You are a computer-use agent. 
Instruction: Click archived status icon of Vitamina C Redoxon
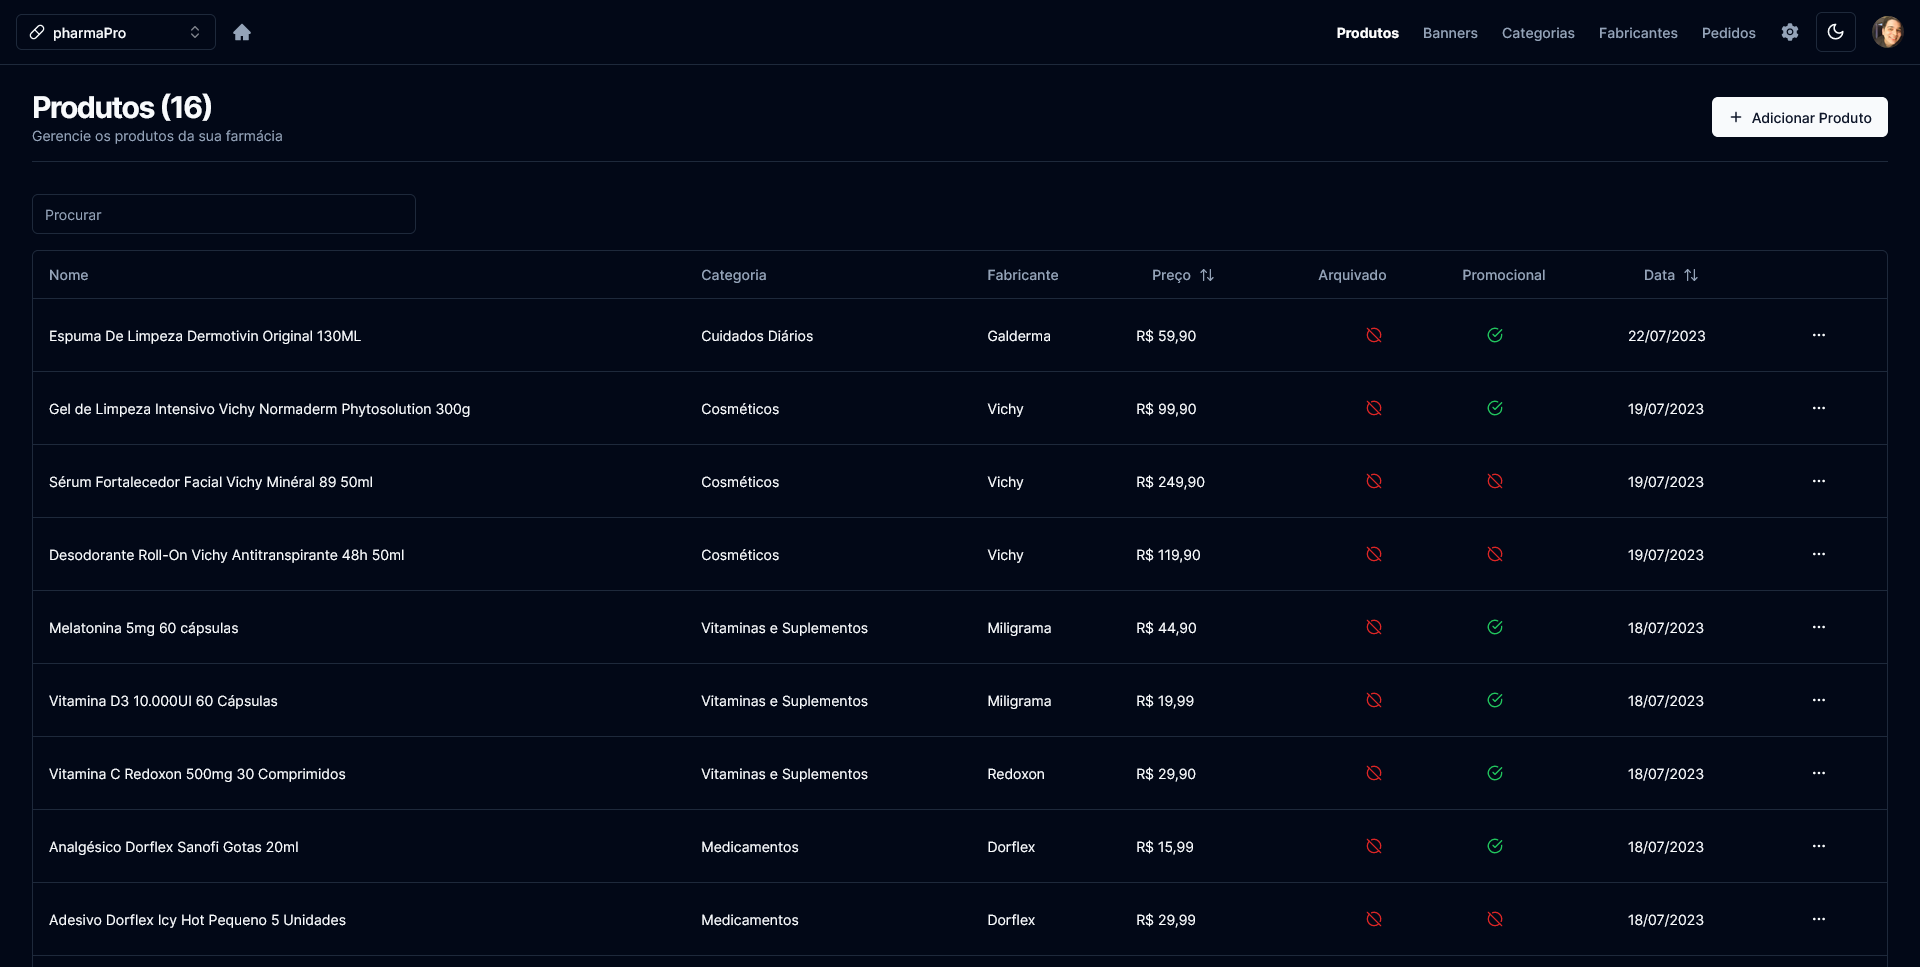(x=1374, y=773)
